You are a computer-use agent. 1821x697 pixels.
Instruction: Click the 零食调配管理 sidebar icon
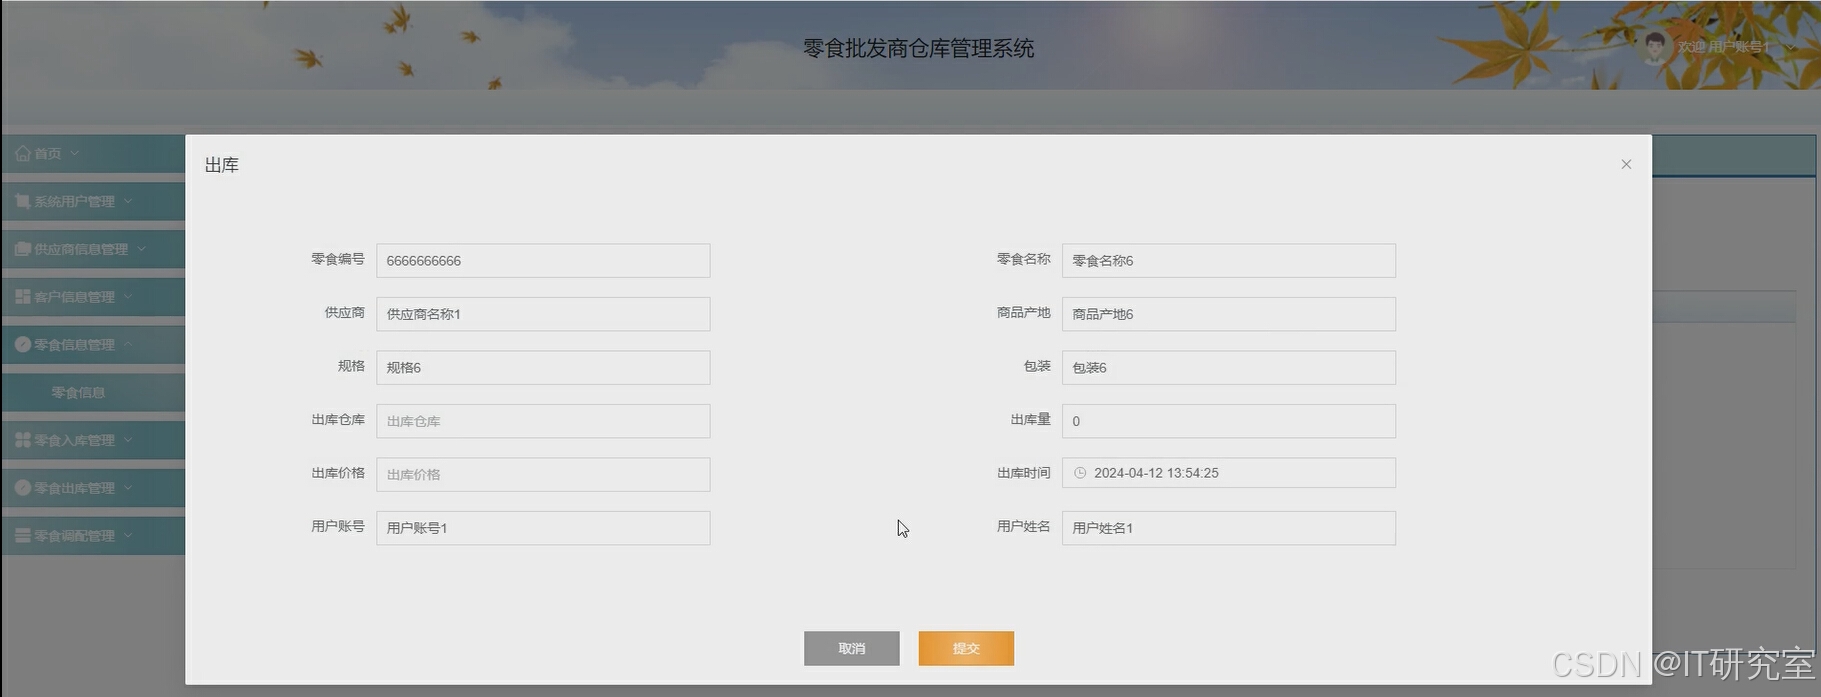coord(23,536)
